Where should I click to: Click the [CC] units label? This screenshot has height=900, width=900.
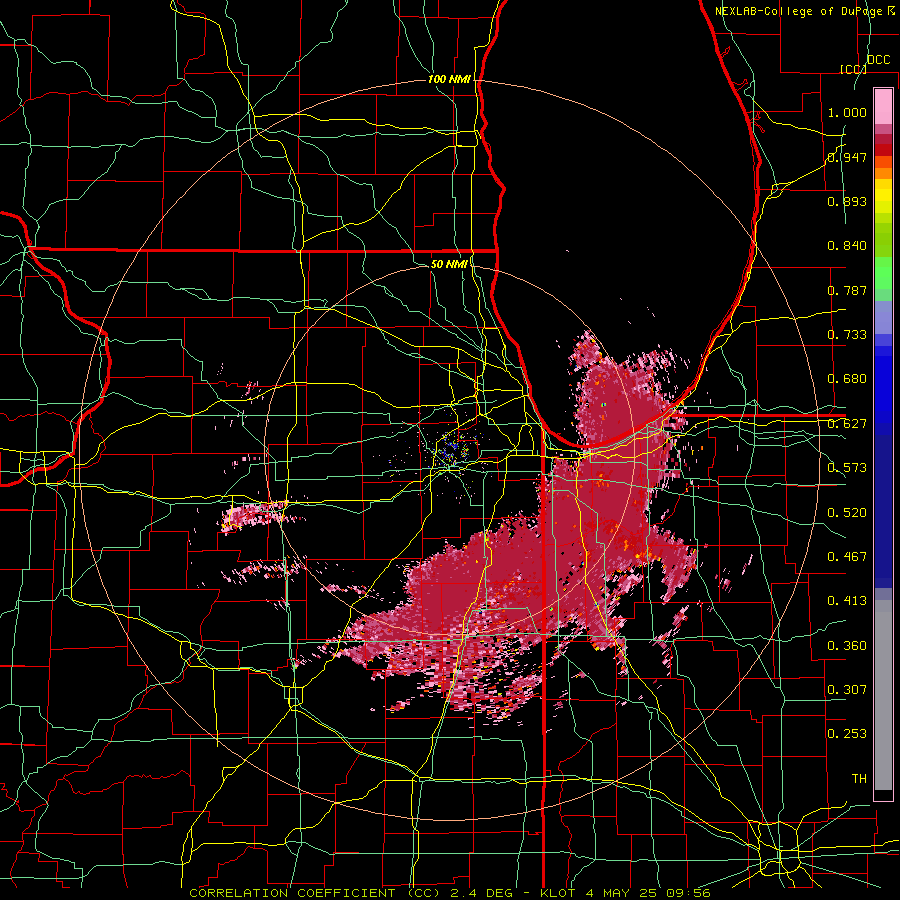[x=853, y=69]
